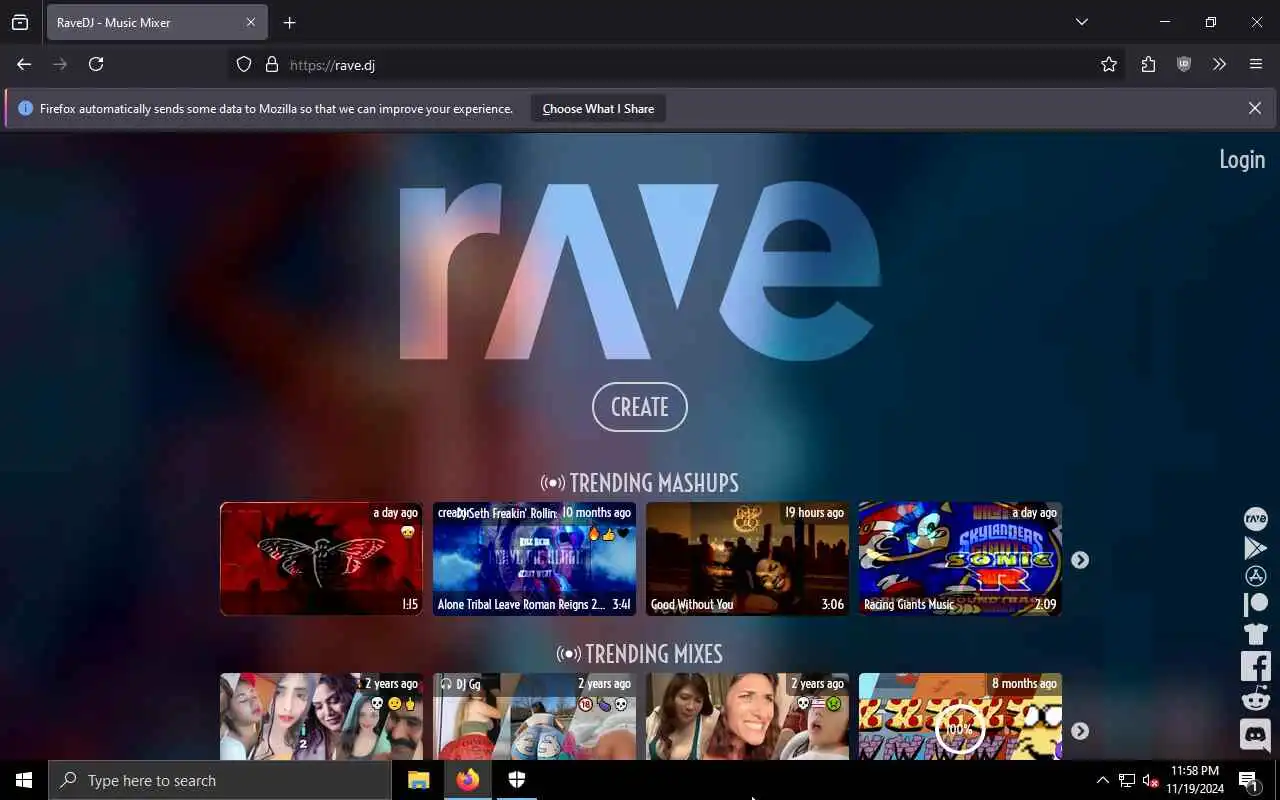Image resolution: width=1280 pixels, height=800 pixels.
Task: Open tracking protection shield in address bar
Action: [x=244, y=64]
